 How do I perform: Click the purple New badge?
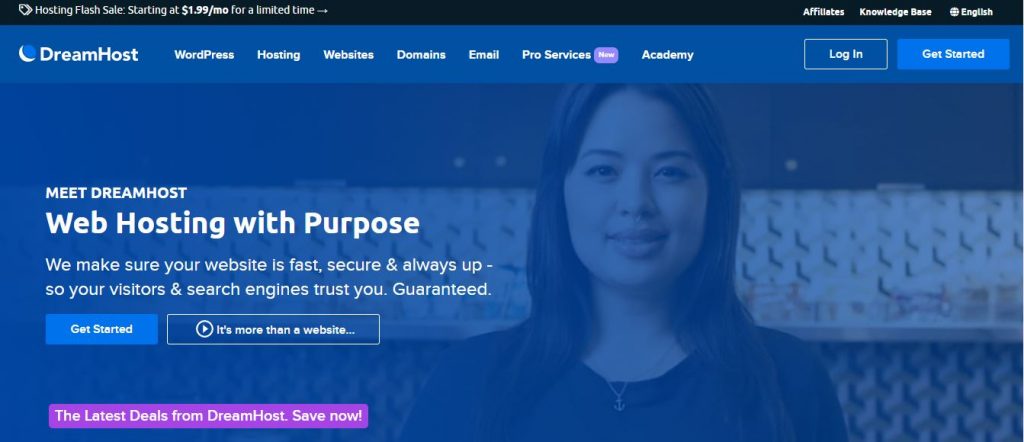pyautogui.click(x=606, y=55)
